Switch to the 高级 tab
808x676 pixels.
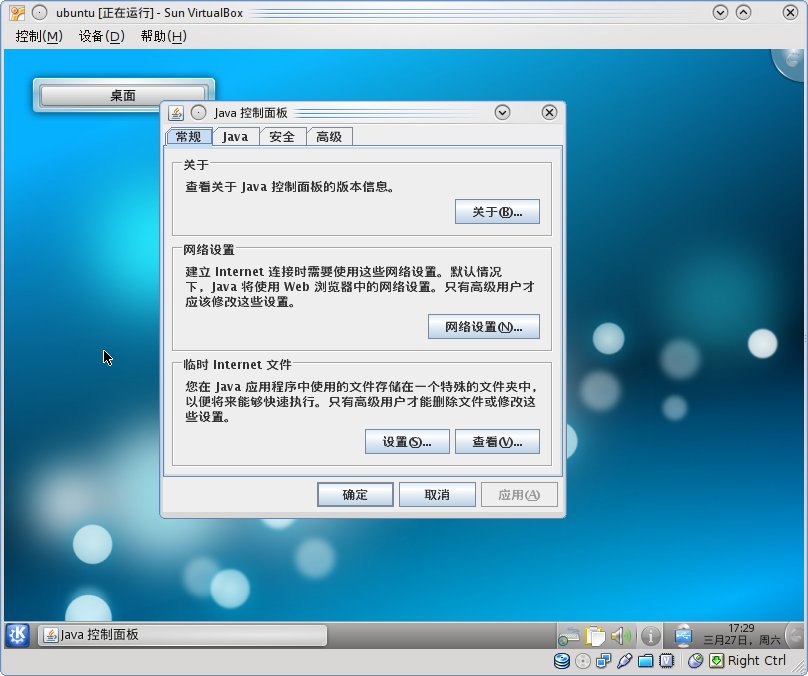pyautogui.click(x=329, y=137)
